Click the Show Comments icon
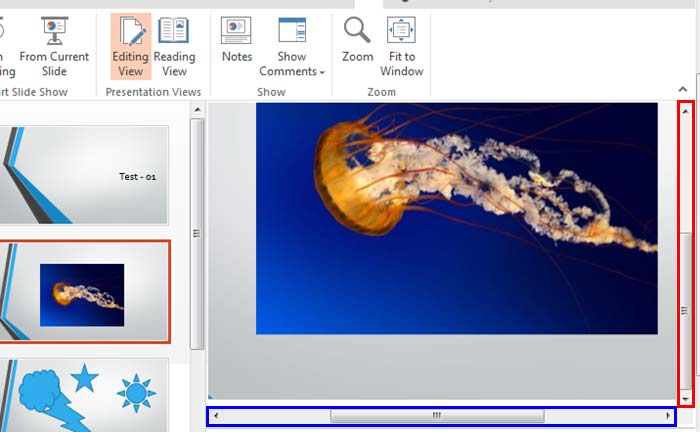The width and height of the screenshot is (700, 432). coord(292,30)
